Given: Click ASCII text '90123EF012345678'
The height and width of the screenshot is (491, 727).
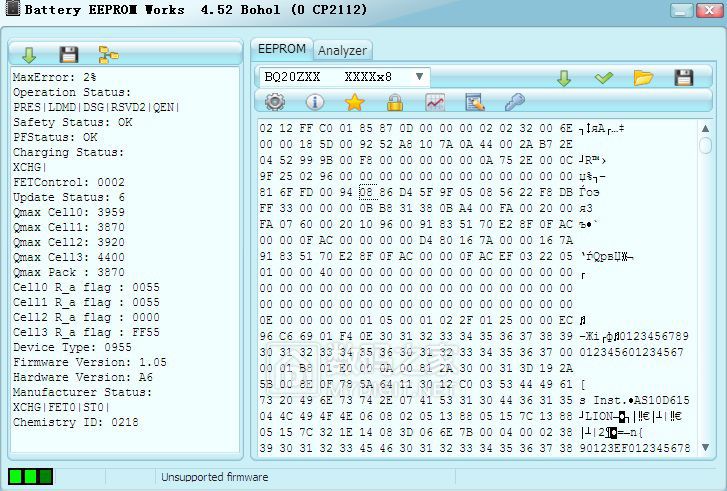Looking at the screenshot, I should (635, 448).
